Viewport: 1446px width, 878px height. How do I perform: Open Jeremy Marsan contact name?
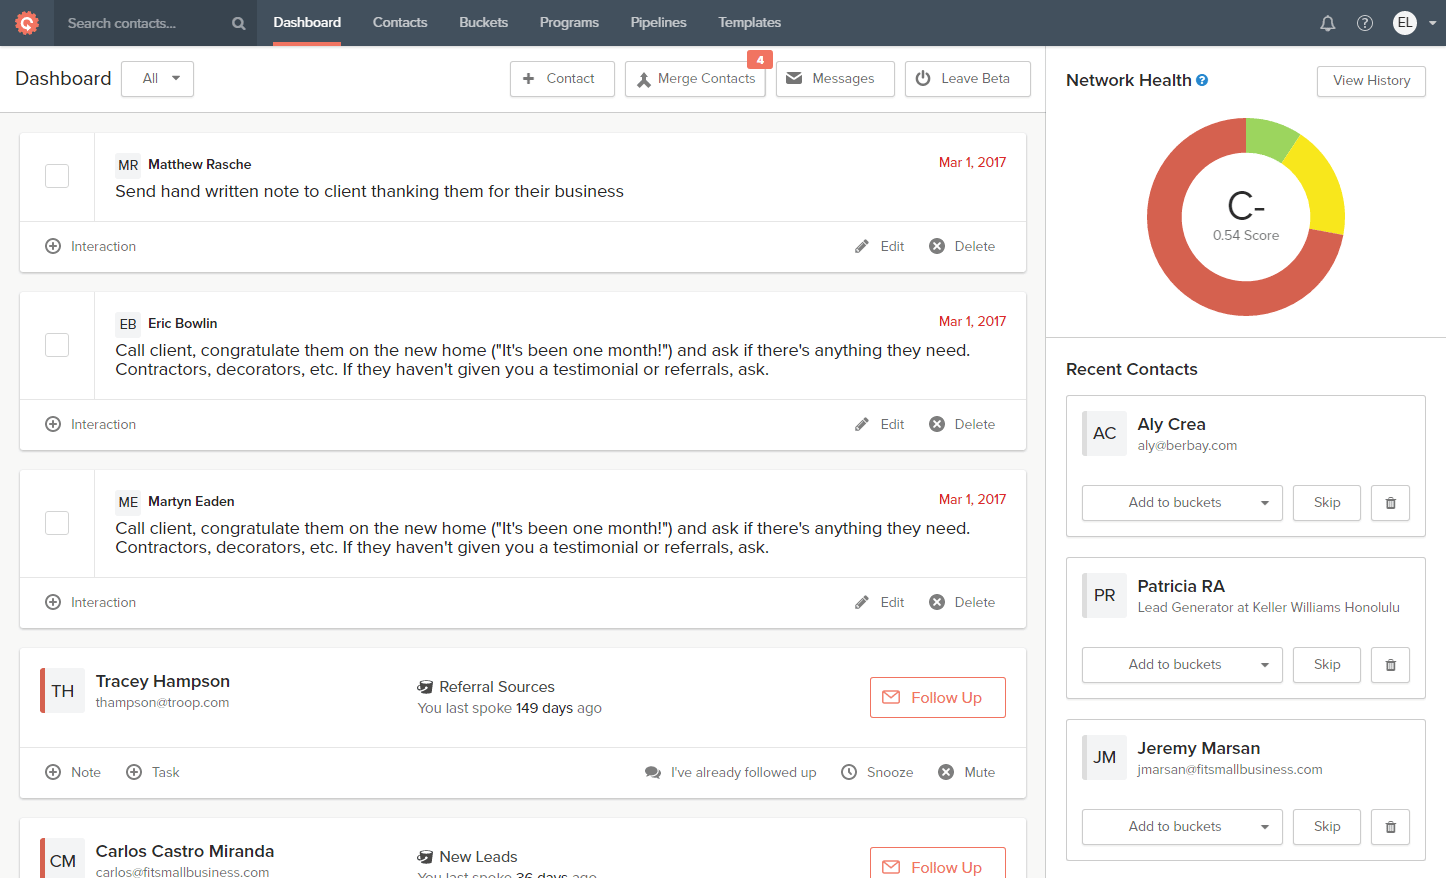click(x=1198, y=748)
